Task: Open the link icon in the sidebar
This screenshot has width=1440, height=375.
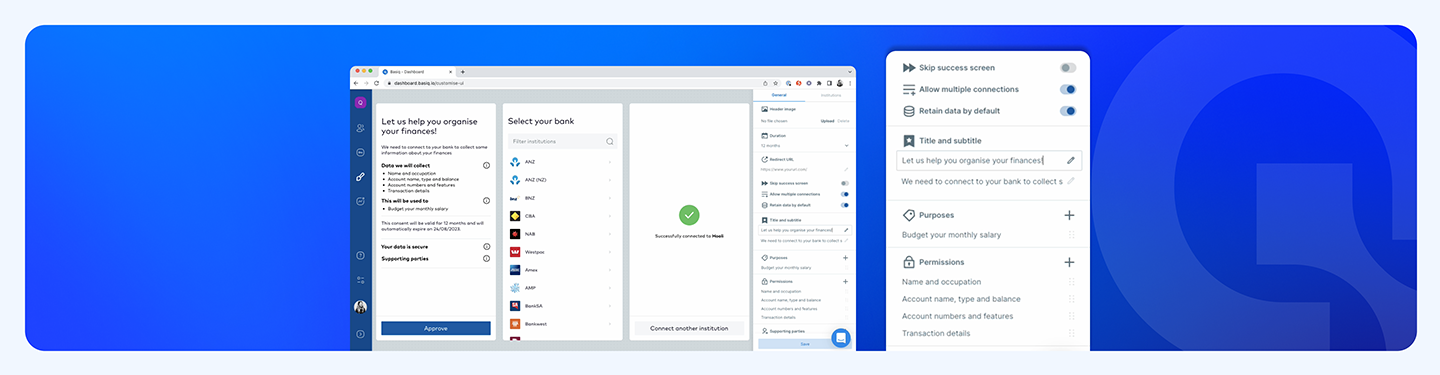Action: (360, 177)
